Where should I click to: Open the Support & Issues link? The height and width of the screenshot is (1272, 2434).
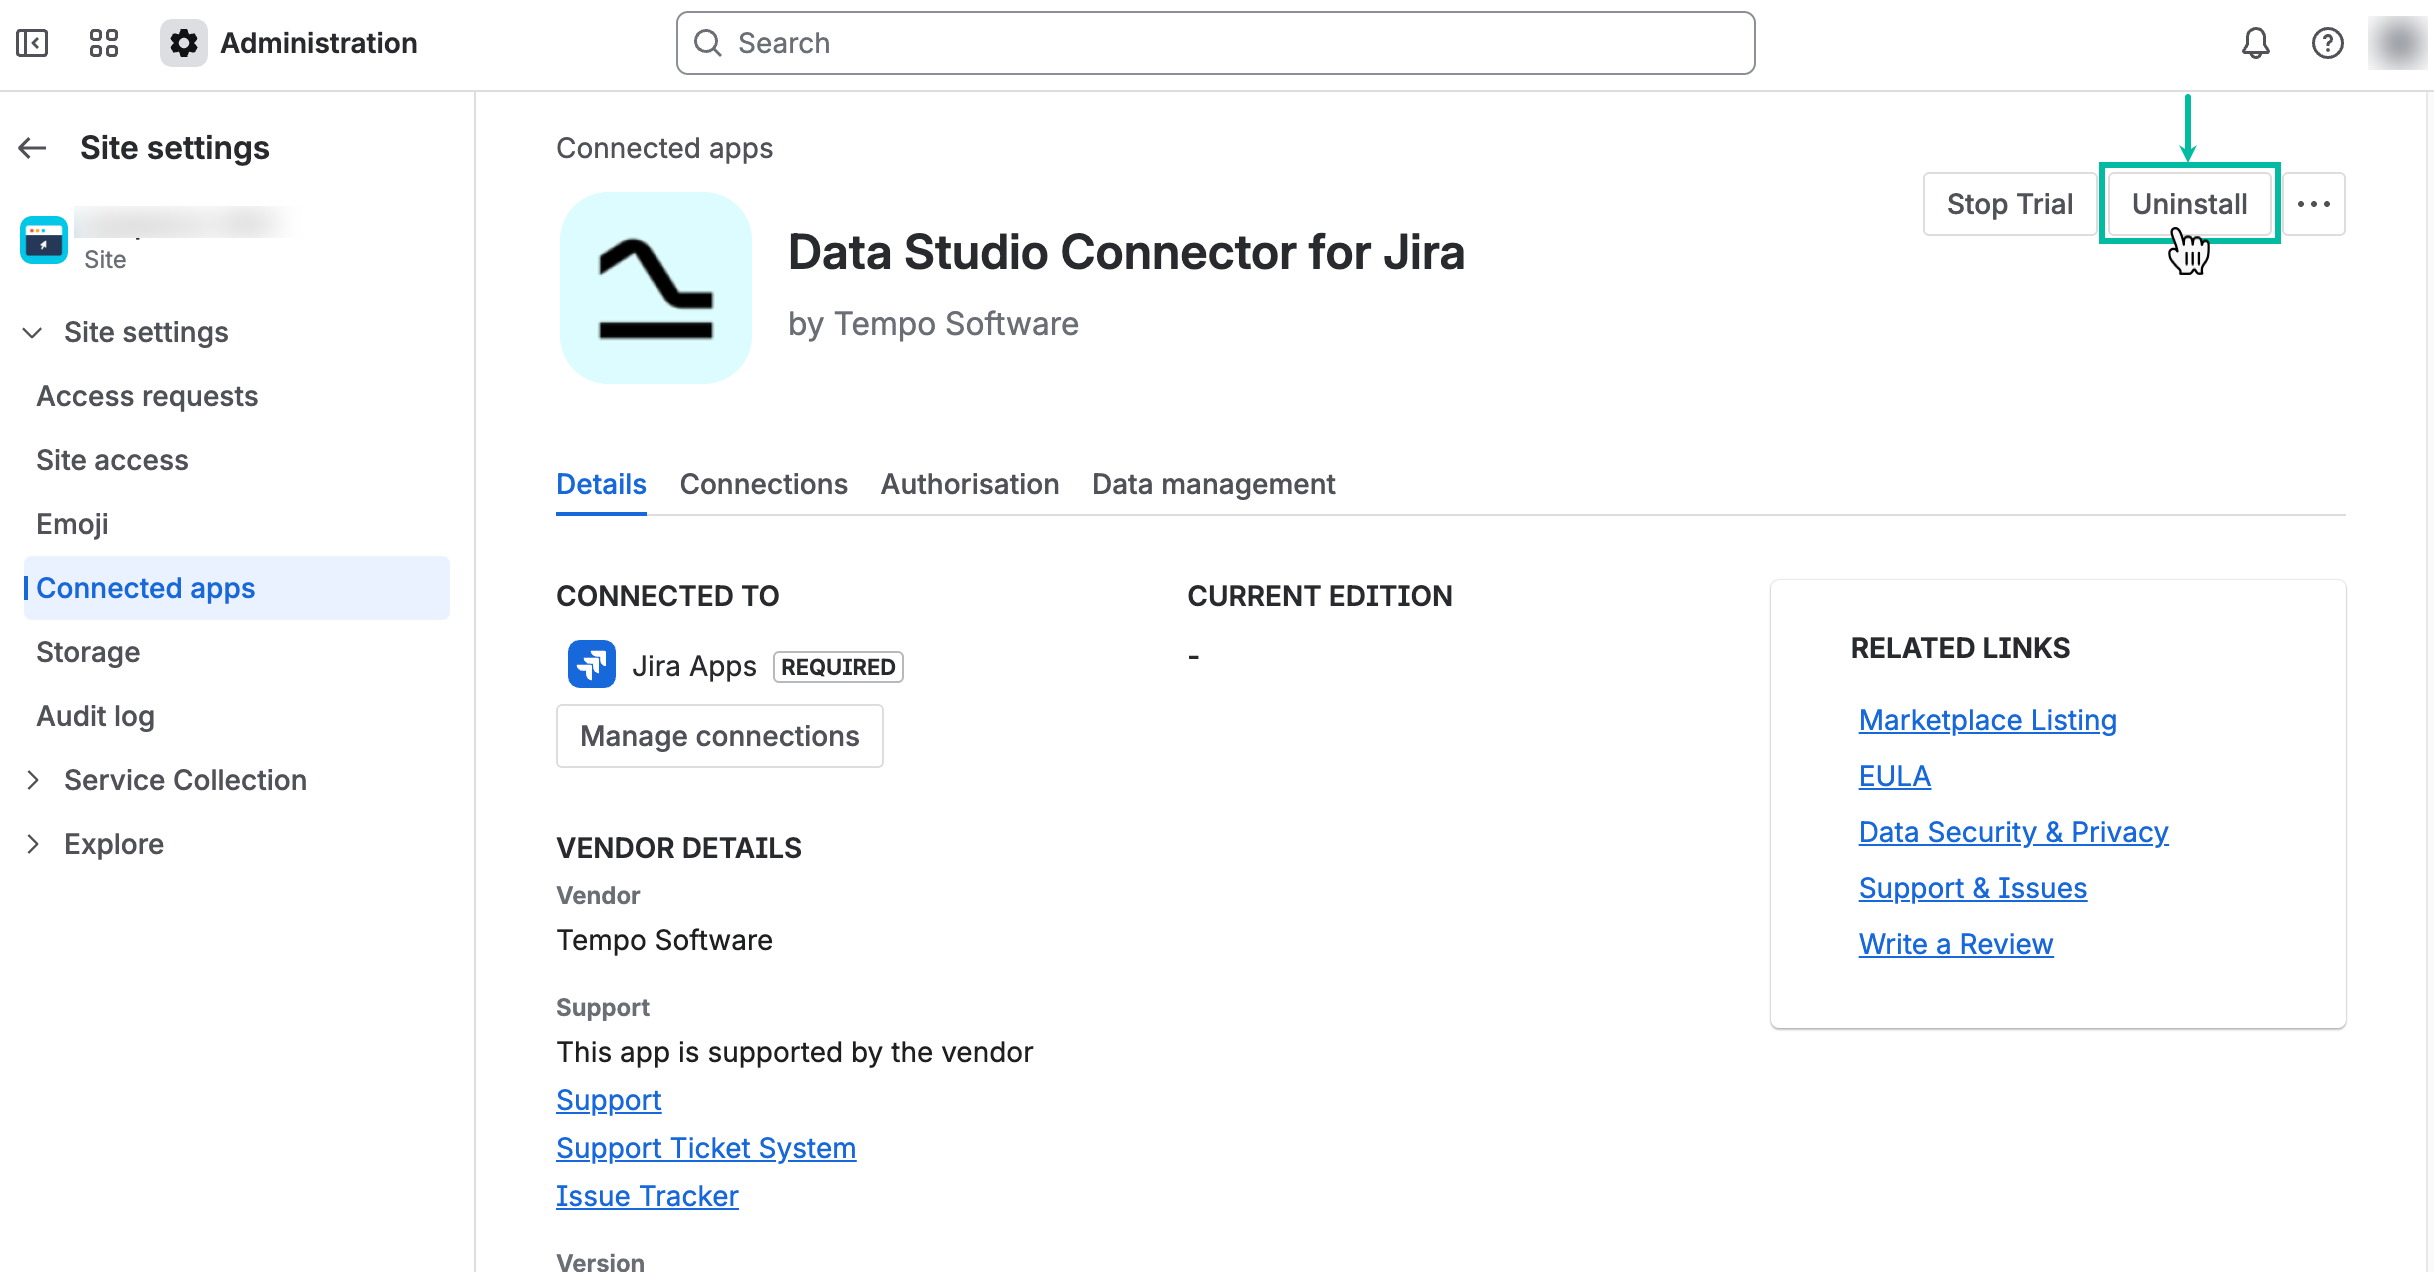click(1972, 888)
